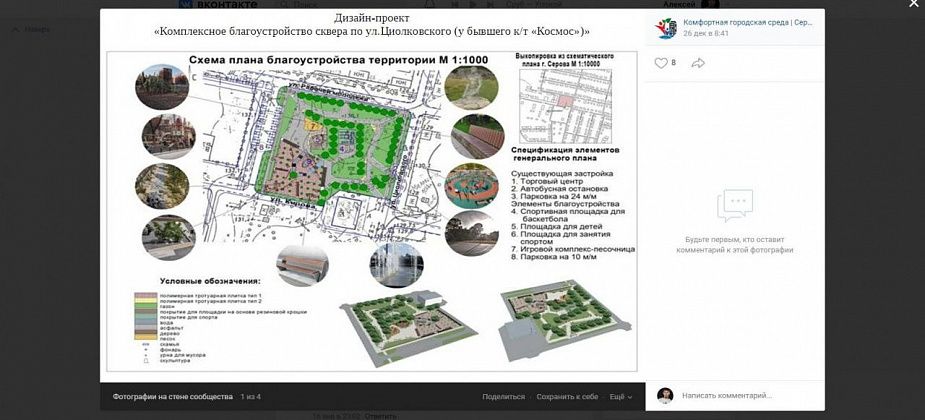925x420 pixels.
Task: Click the empty comments speech bubble icon
Action: (735, 205)
